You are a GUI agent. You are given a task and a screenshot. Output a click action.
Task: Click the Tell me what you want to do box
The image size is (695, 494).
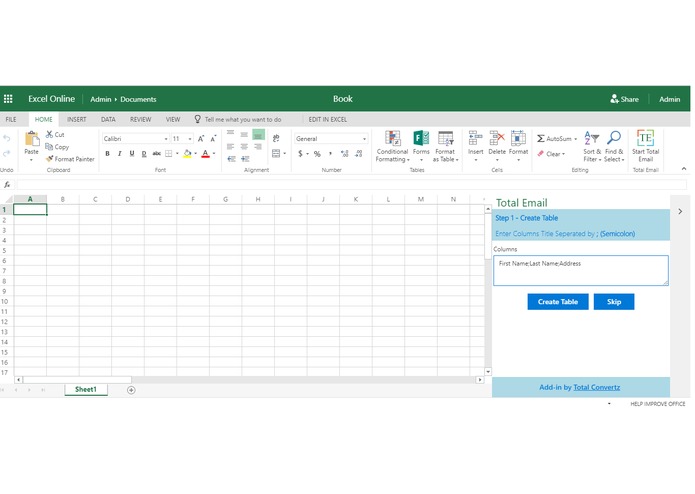click(242, 119)
